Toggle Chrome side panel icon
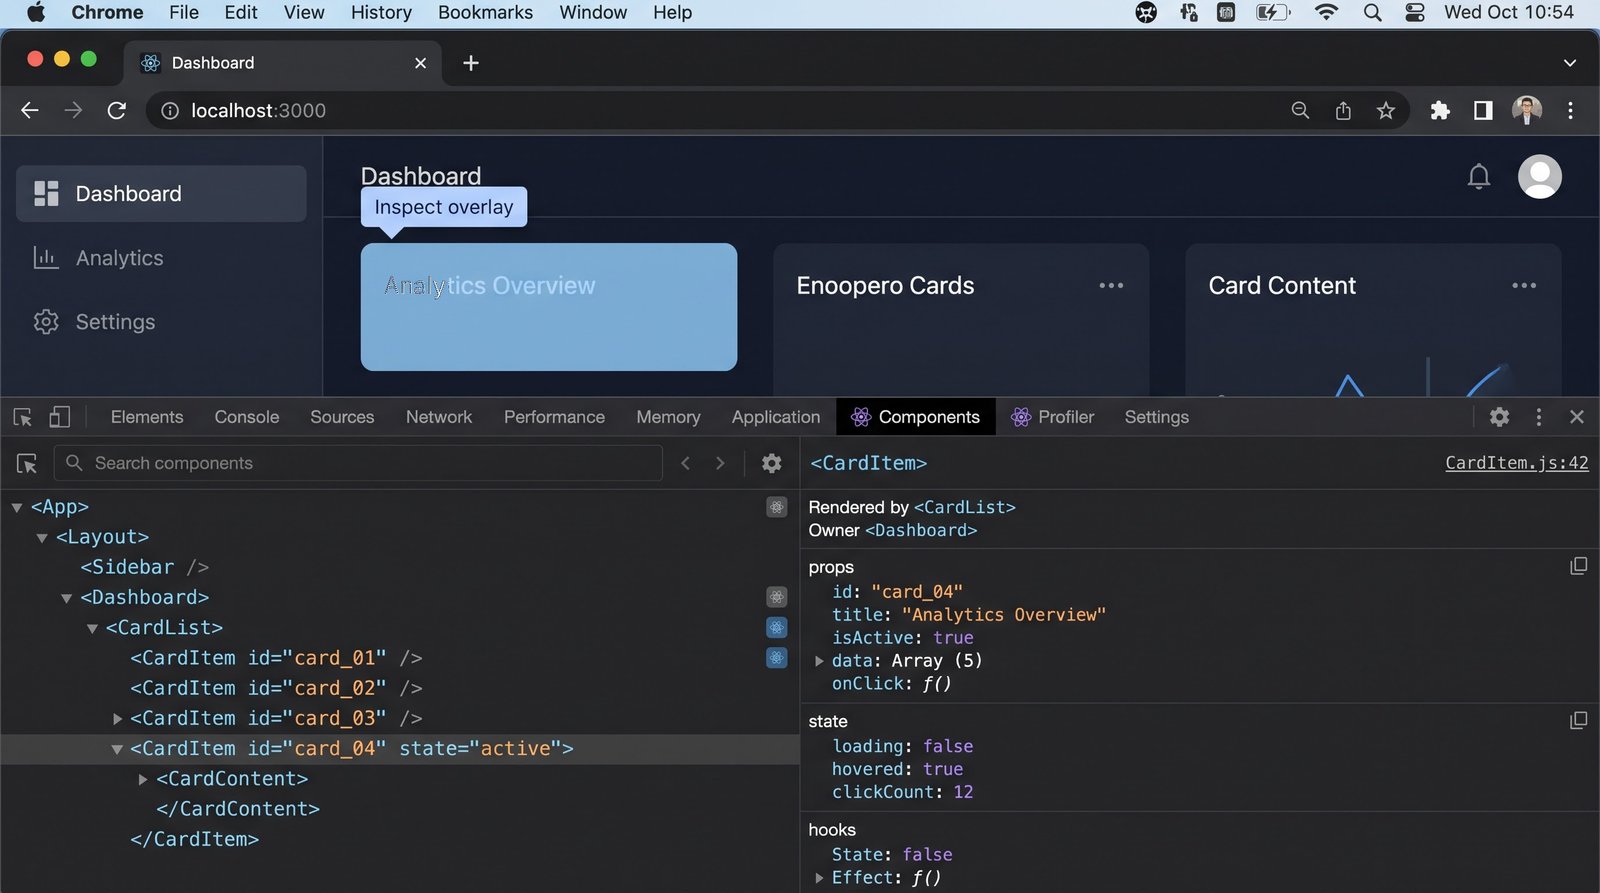Screen dimensions: 1600x893 (x=1483, y=111)
